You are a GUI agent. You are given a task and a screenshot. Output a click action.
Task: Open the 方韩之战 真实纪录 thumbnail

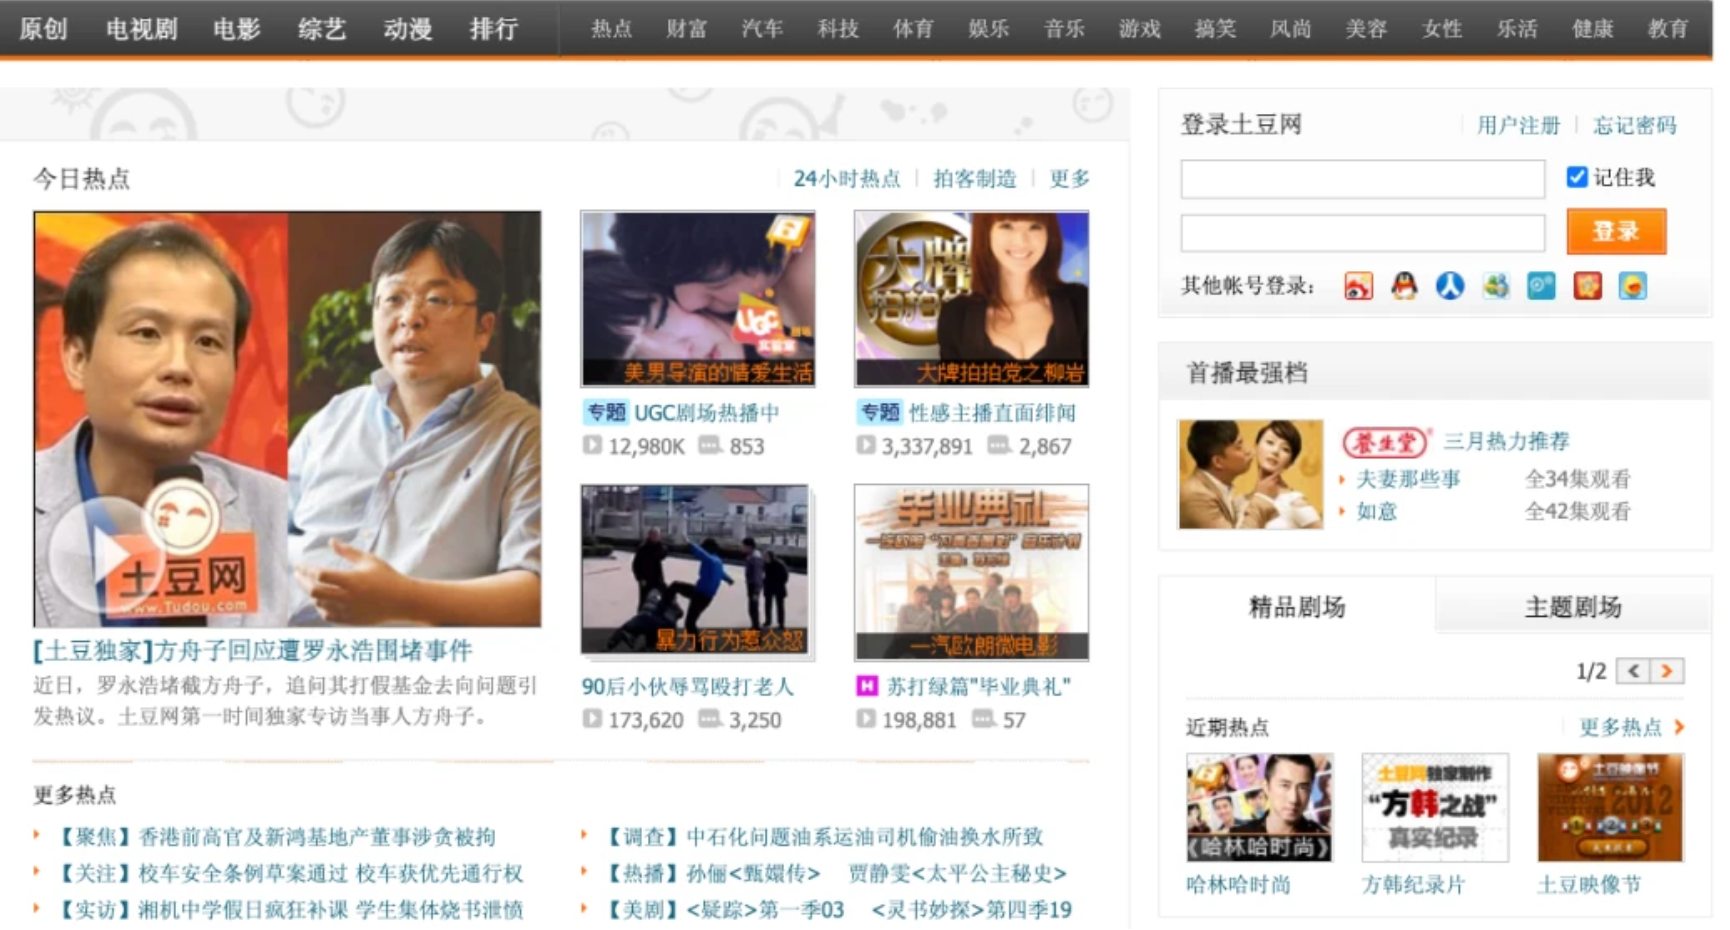(x=1435, y=808)
